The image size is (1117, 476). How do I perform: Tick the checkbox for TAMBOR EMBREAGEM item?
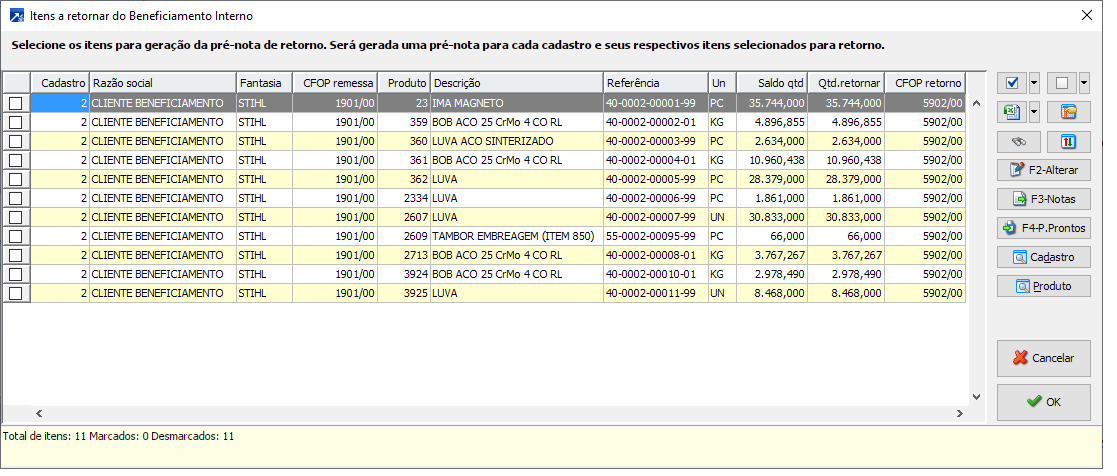pyautogui.click(x=16, y=236)
